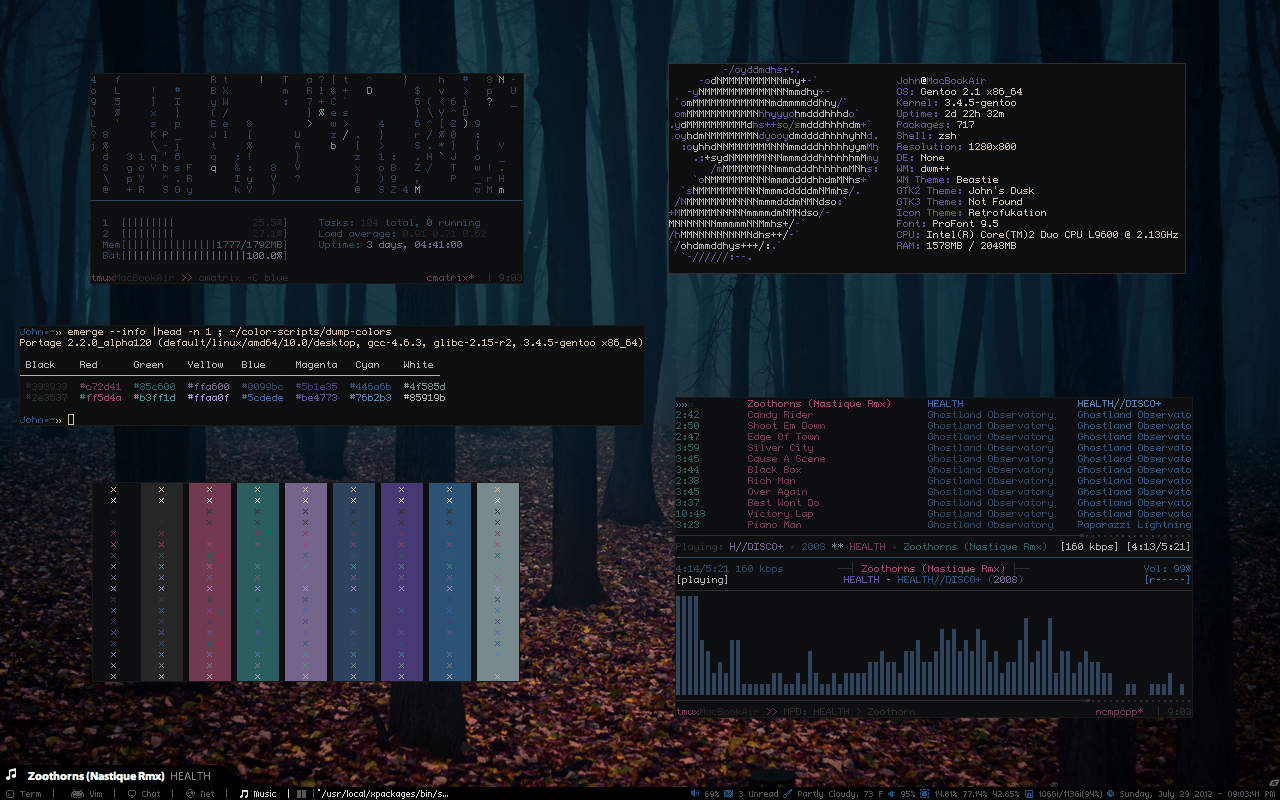Screen dimensions: 1280x800
Task: Click the weather icon beside Partly Cloudy
Action: coord(789,794)
